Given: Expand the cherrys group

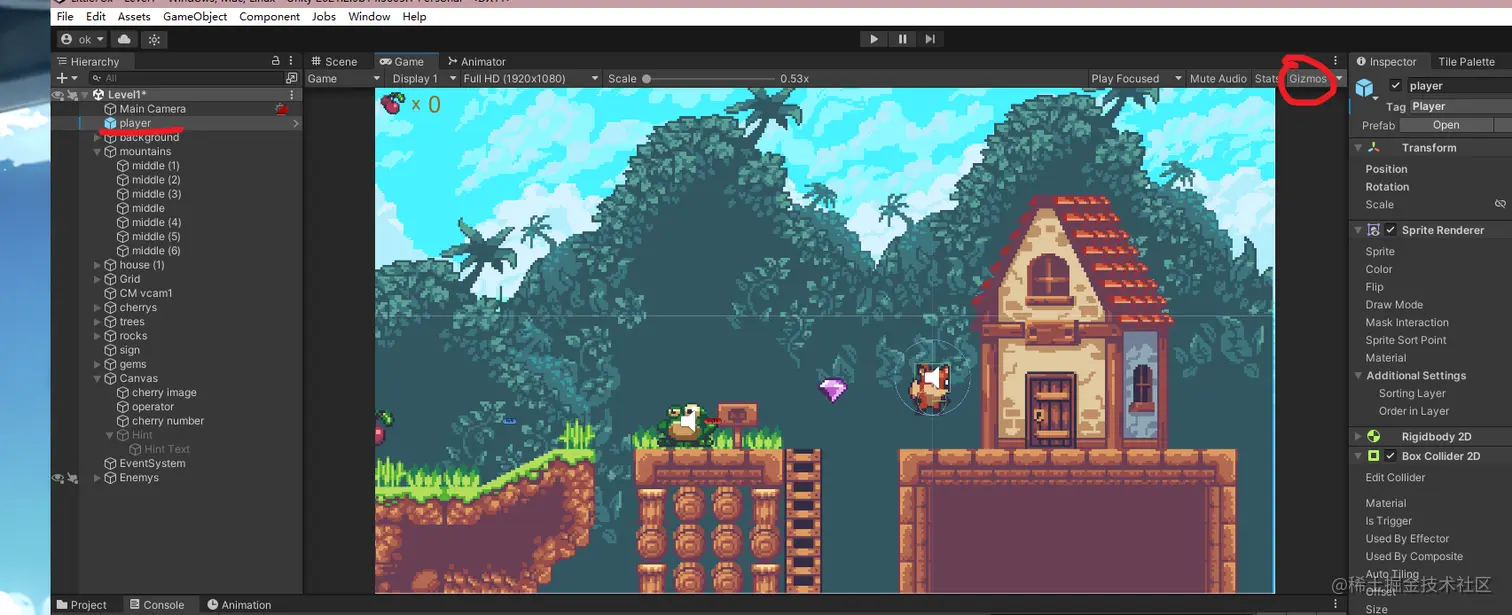Looking at the screenshot, I should pos(97,308).
